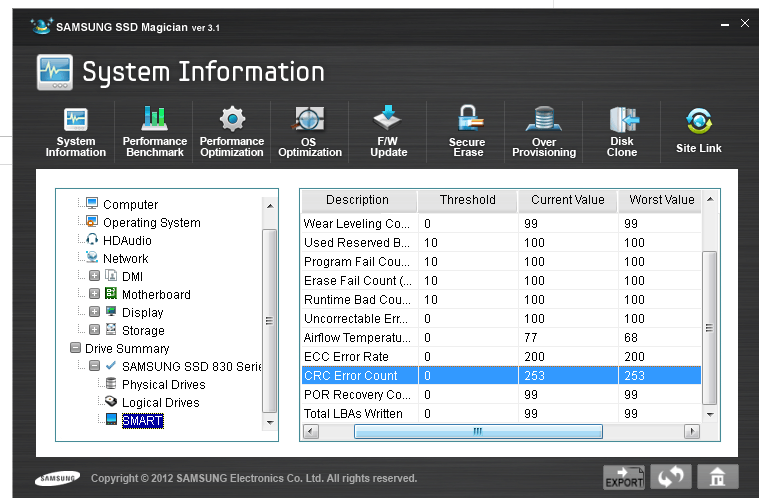
Task: Open the Over Provisioning section
Action: tap(544, 131)
